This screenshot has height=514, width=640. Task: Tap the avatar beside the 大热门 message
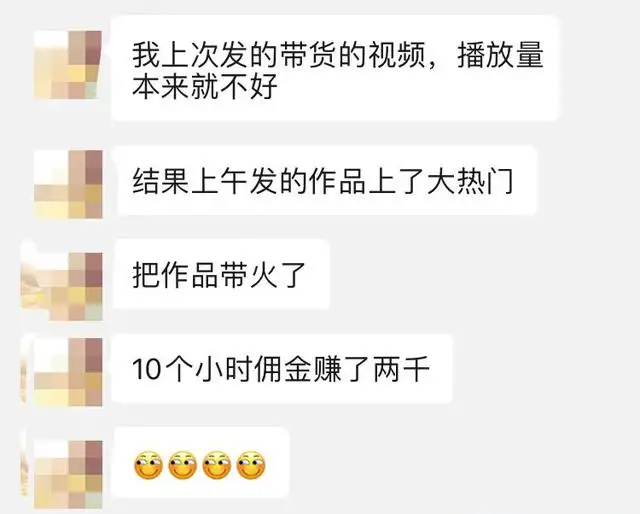click(x=68, y=184)
